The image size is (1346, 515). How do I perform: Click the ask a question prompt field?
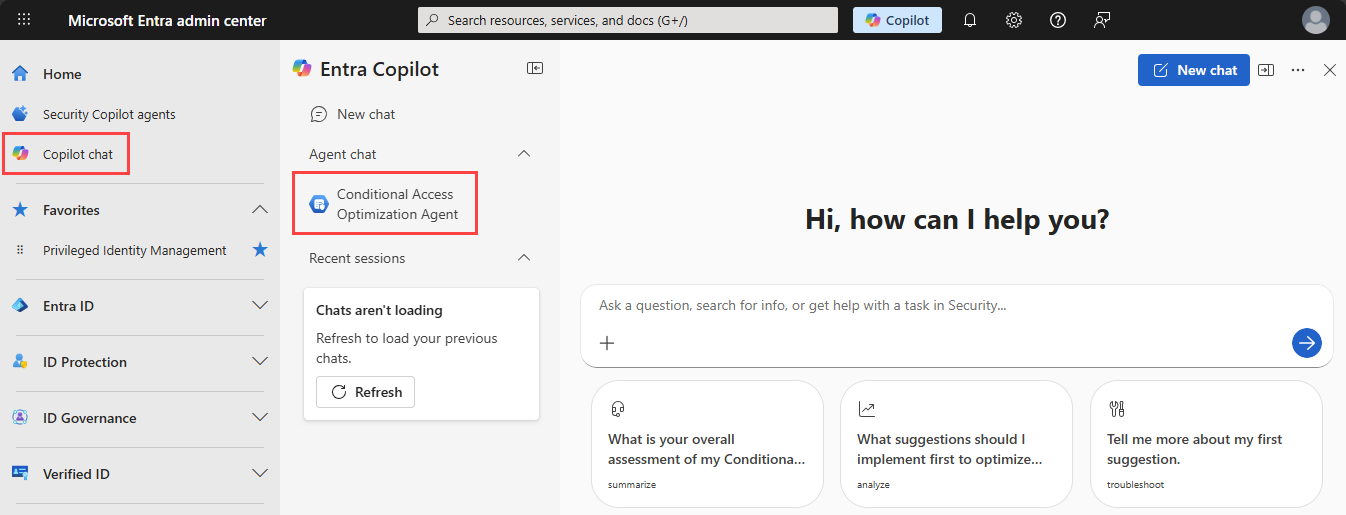(x=957, y=306)
